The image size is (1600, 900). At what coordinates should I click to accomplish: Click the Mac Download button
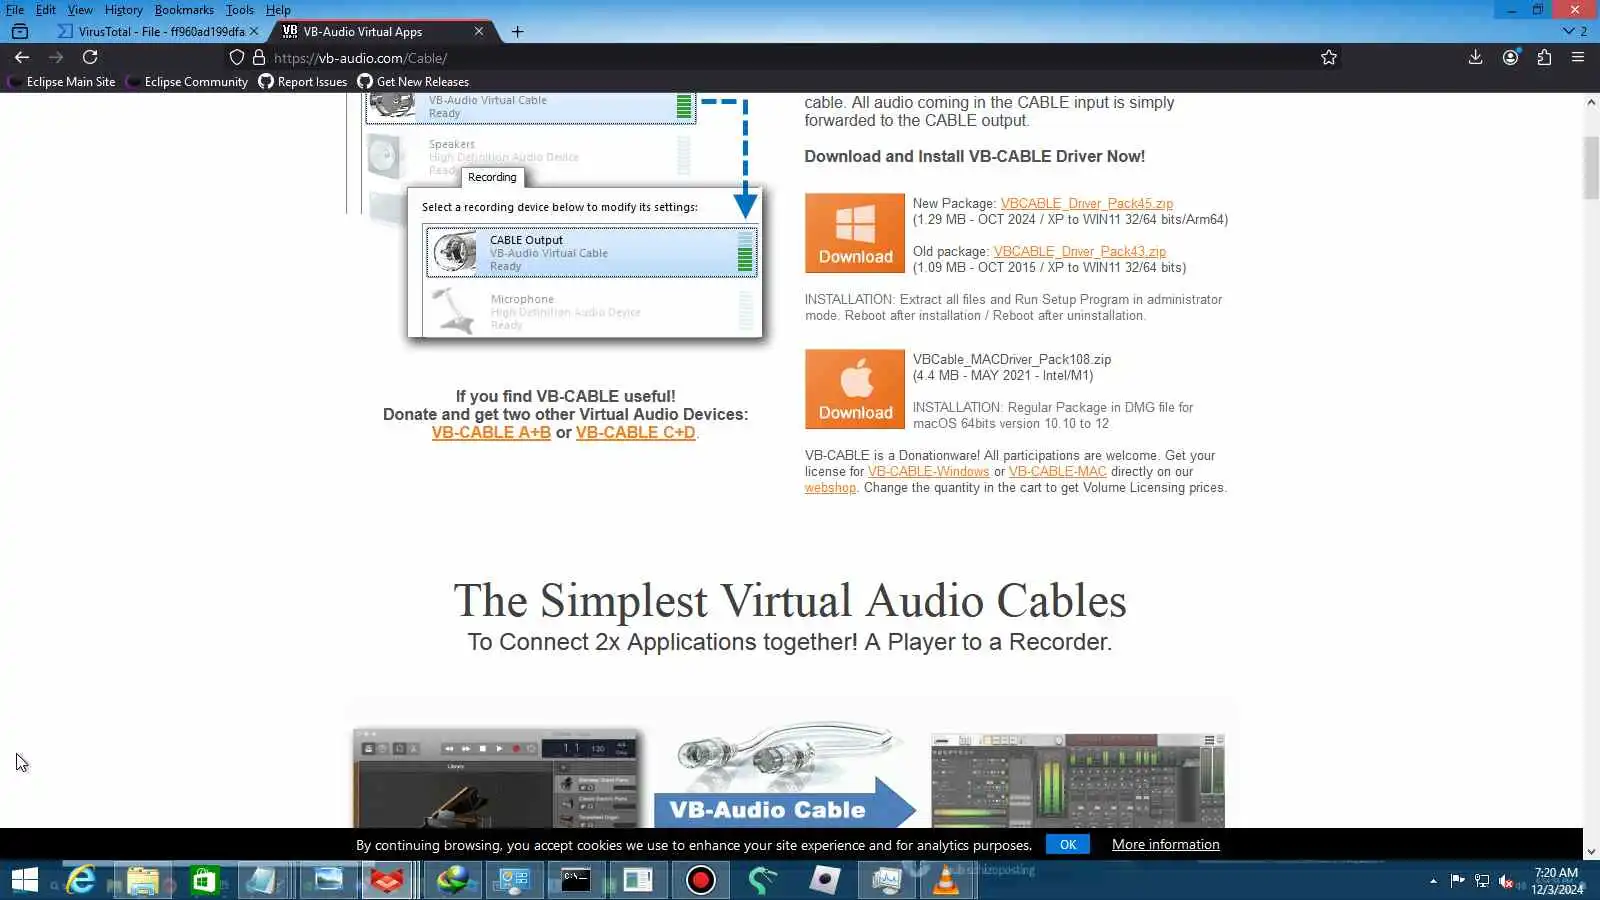click(x=855, y=389)
